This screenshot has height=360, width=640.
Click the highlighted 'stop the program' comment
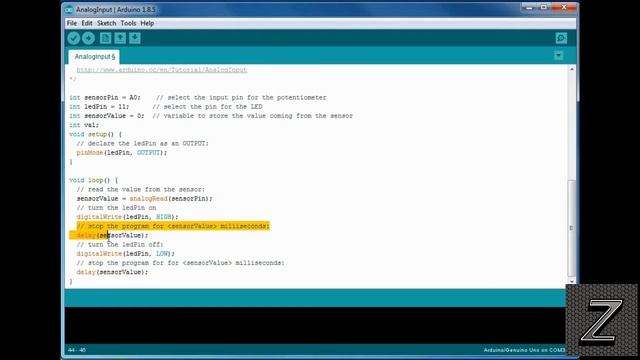(173, 226)
